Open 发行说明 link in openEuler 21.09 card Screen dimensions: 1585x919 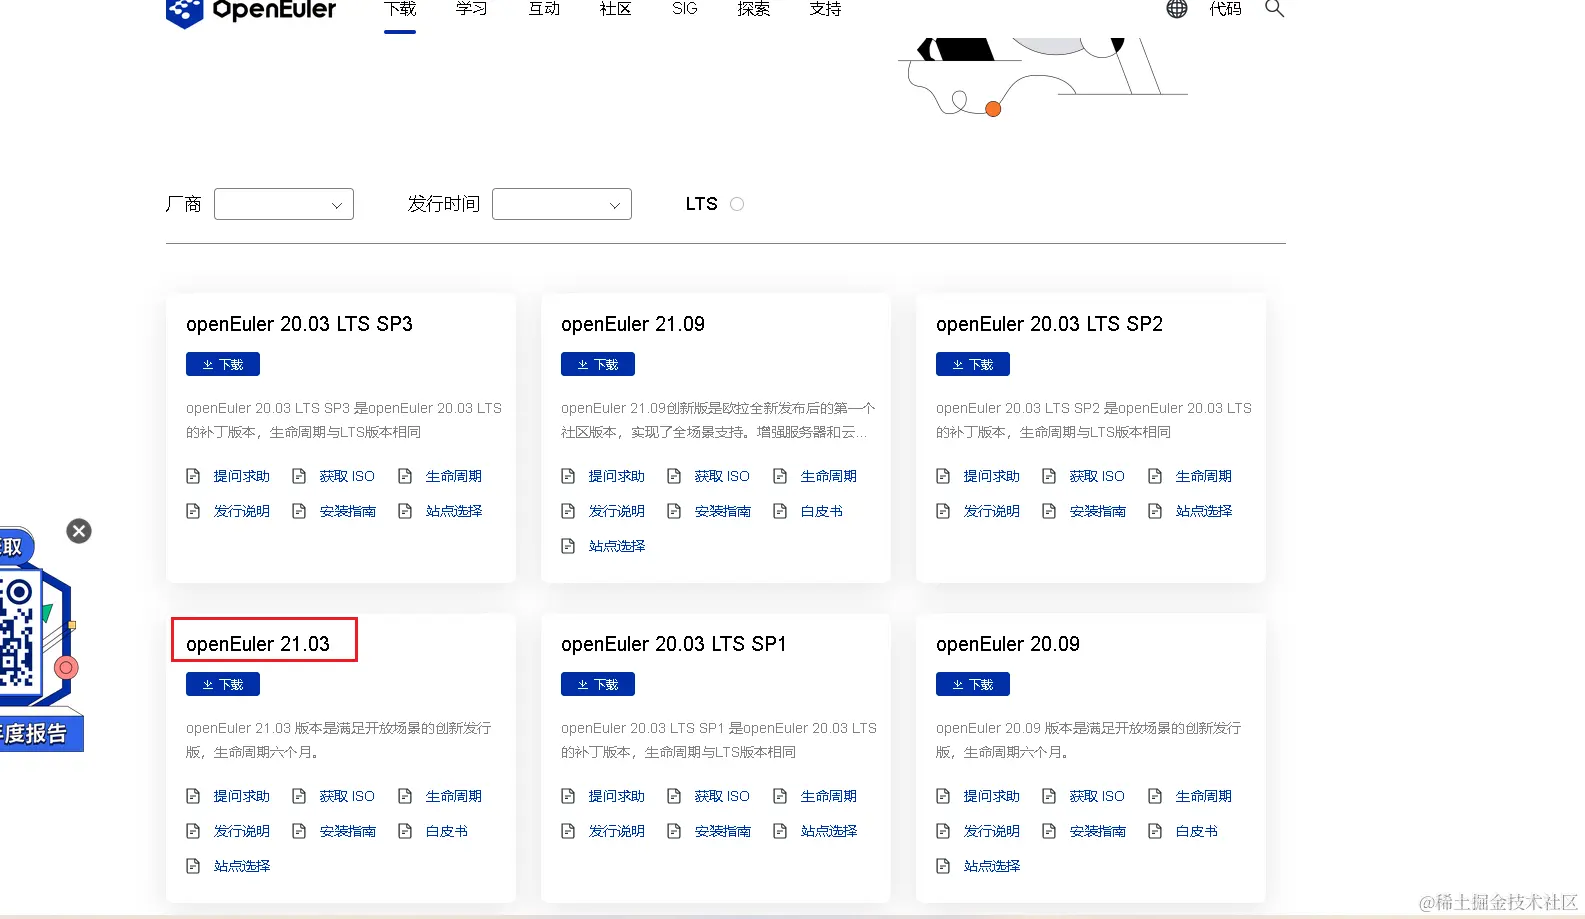pos(617,511)
